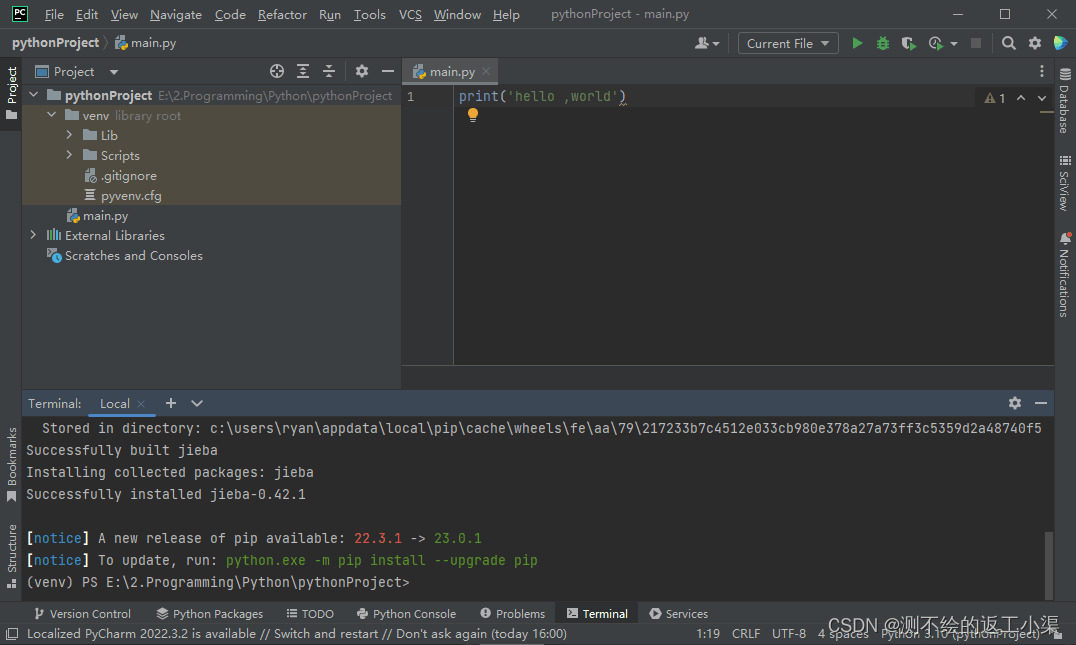Open the Services tool window
This screenshot has height=645, width=1076.
678,613
